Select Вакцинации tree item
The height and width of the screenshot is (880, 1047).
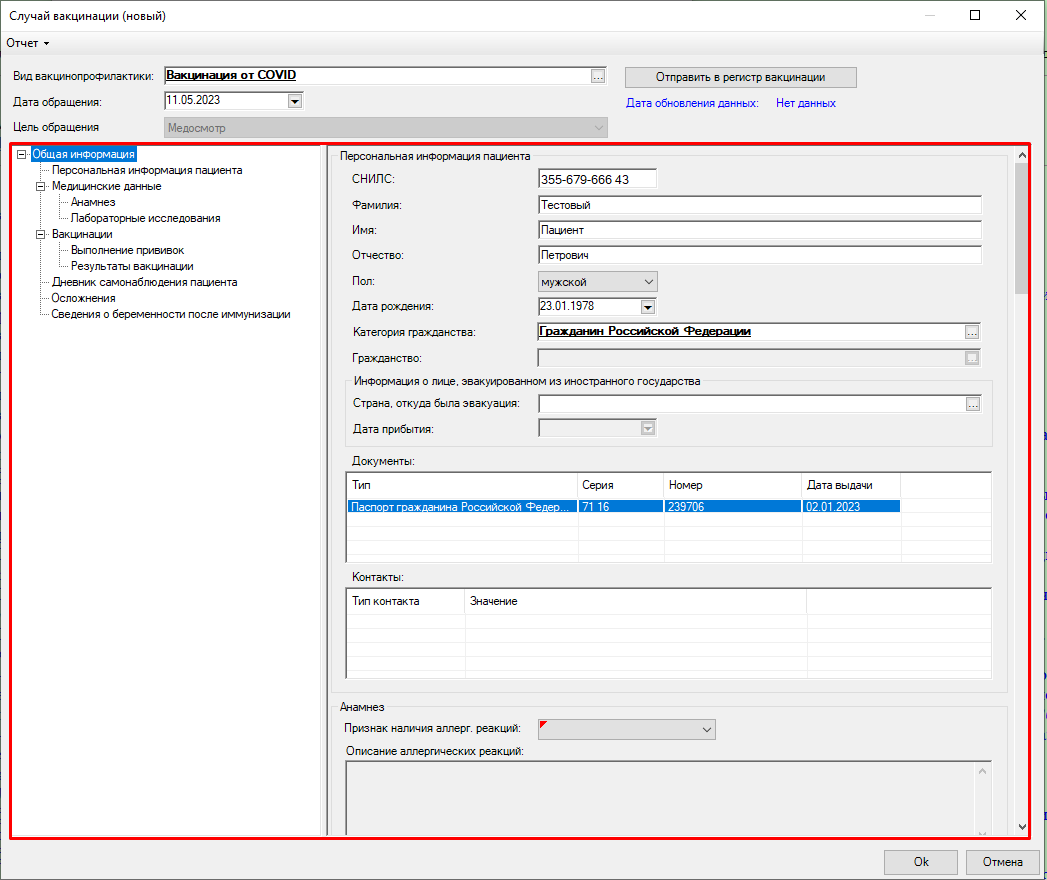point(82,234)
